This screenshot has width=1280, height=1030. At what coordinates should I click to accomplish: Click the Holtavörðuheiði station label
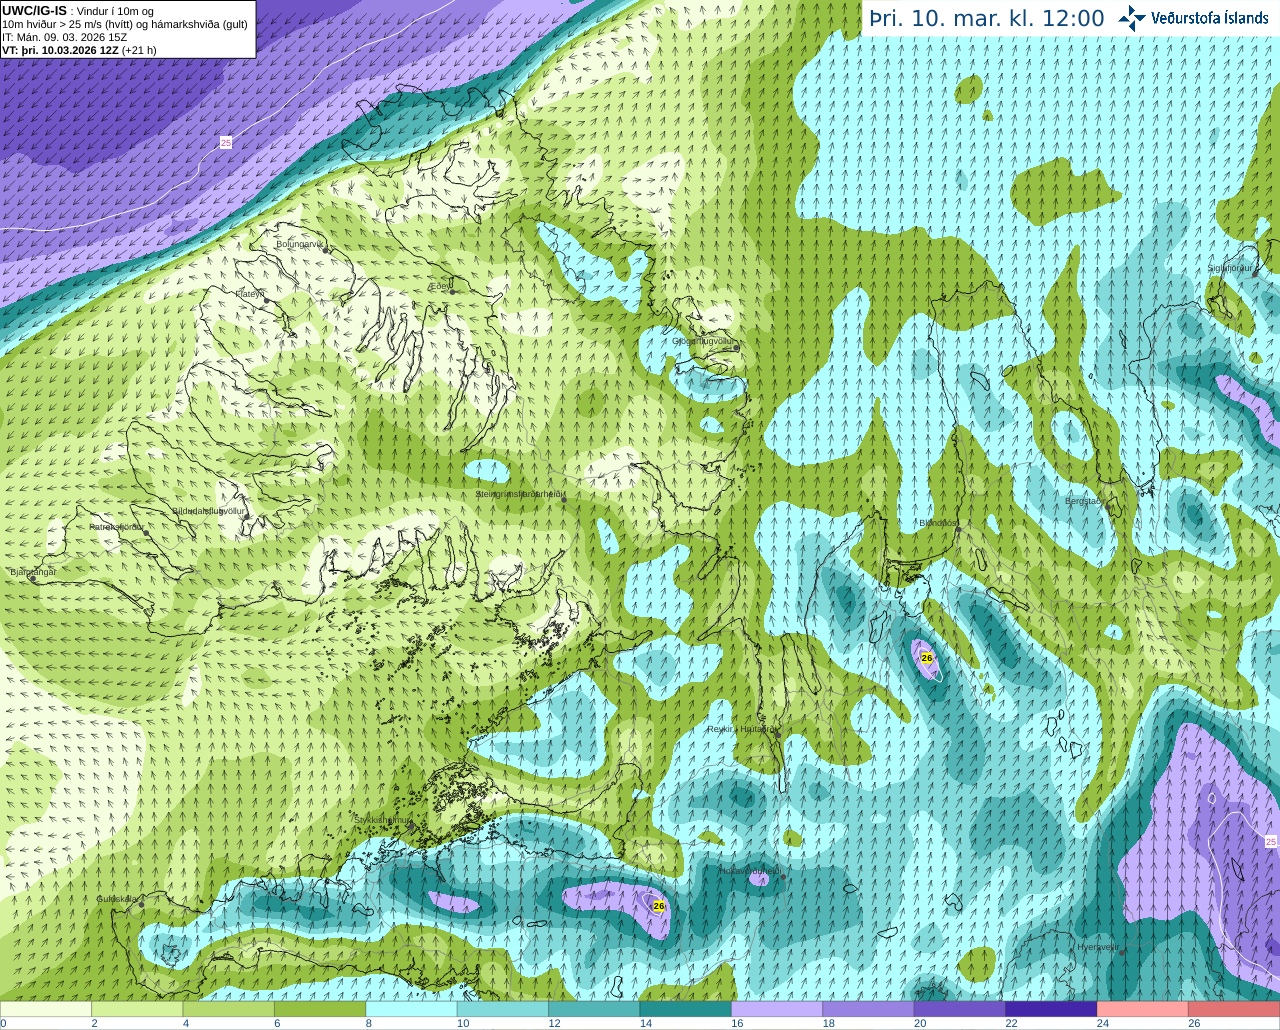click(749, 871)
